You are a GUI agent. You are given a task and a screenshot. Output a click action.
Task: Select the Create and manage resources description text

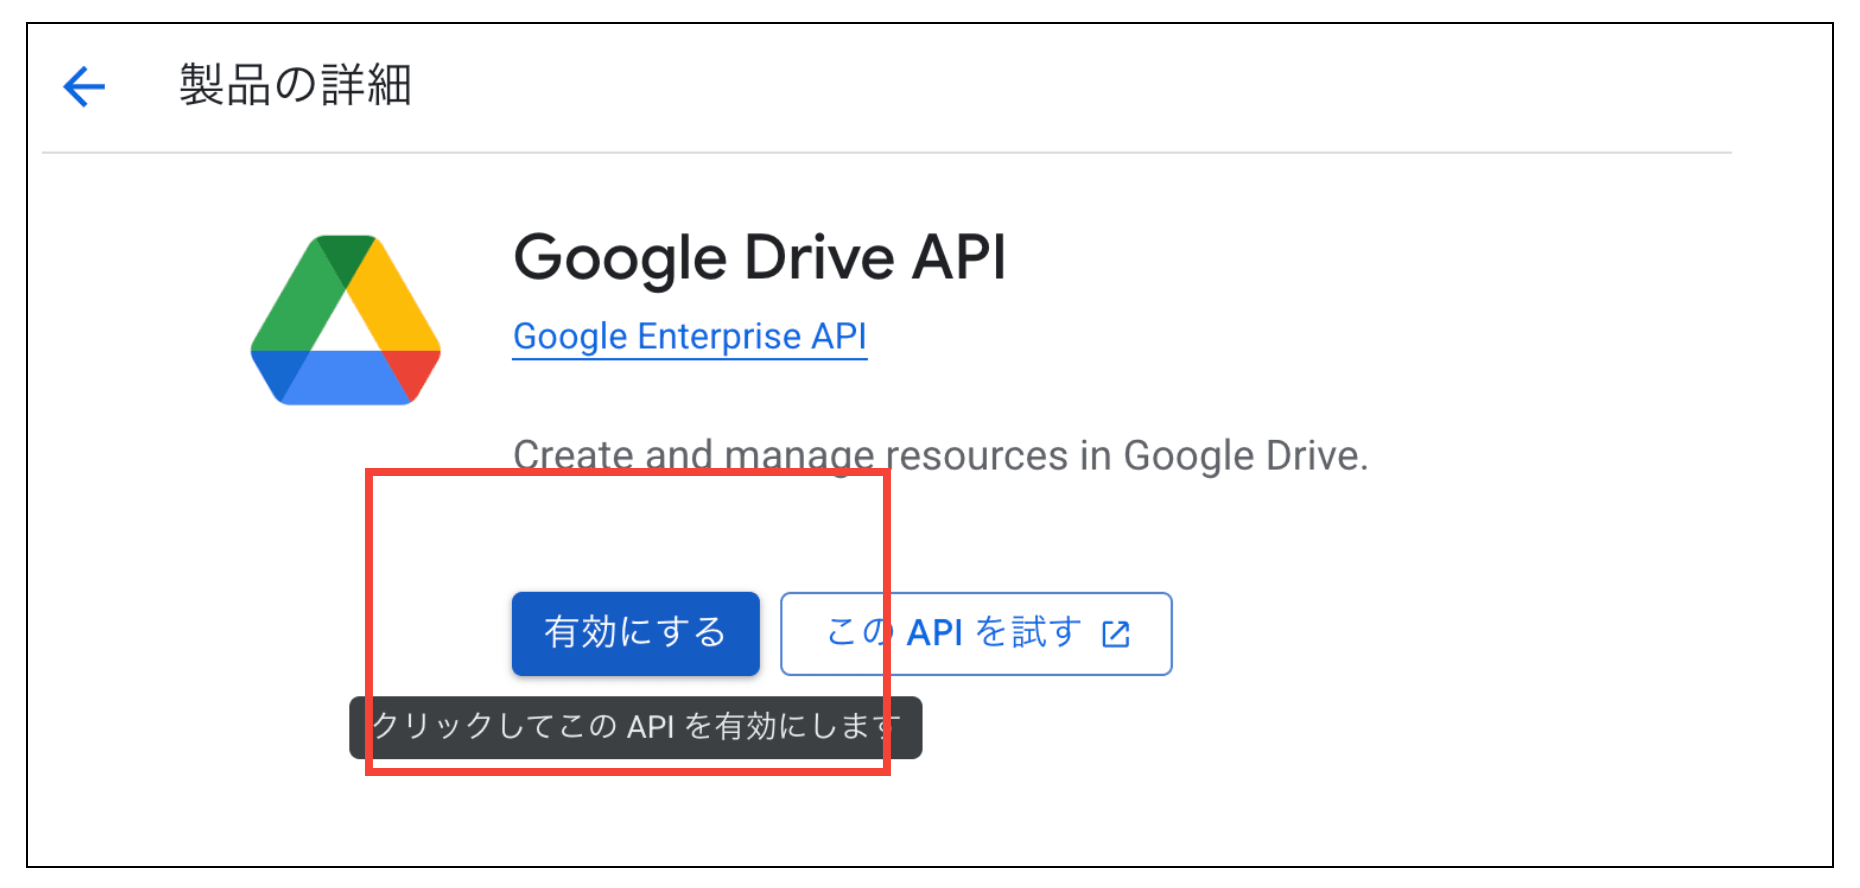tap(940, 455)
